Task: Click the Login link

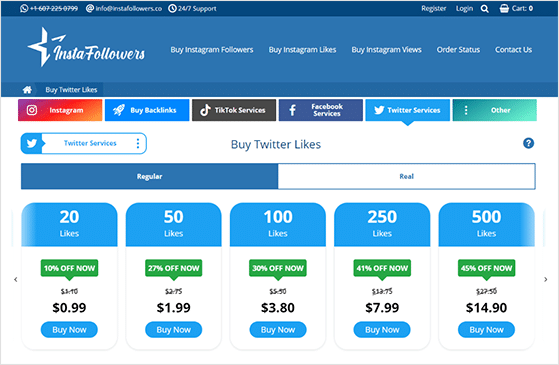Action: tap(464, 9)
